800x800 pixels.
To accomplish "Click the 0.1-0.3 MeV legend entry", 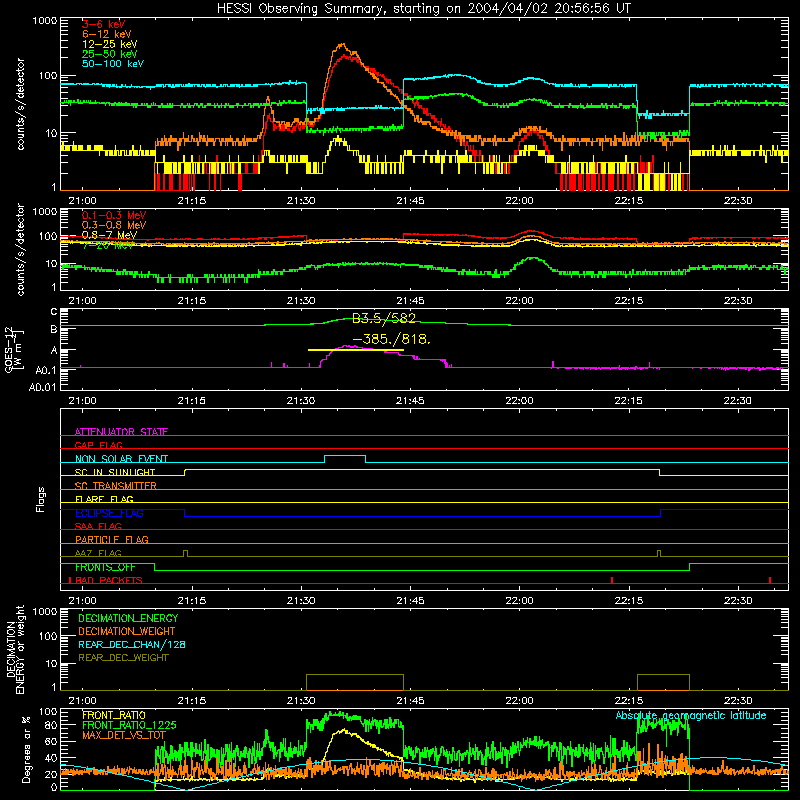I will tap(114, 215).
